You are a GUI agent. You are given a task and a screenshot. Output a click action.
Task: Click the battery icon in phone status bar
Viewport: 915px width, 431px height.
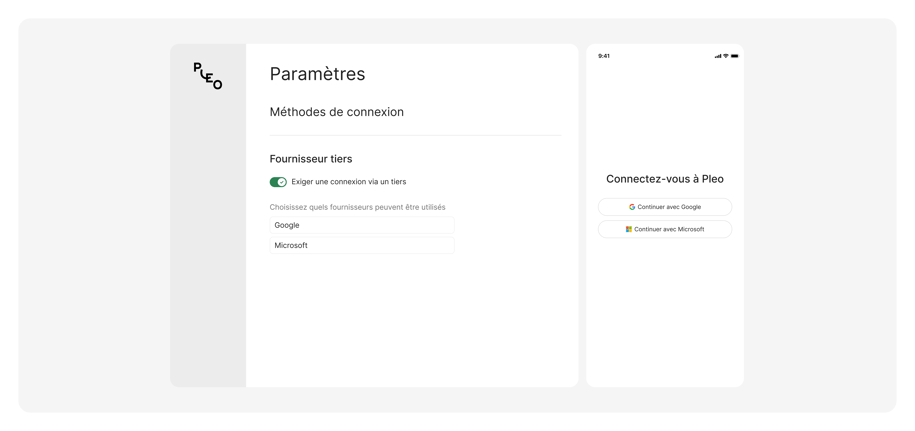click(735, 56)
